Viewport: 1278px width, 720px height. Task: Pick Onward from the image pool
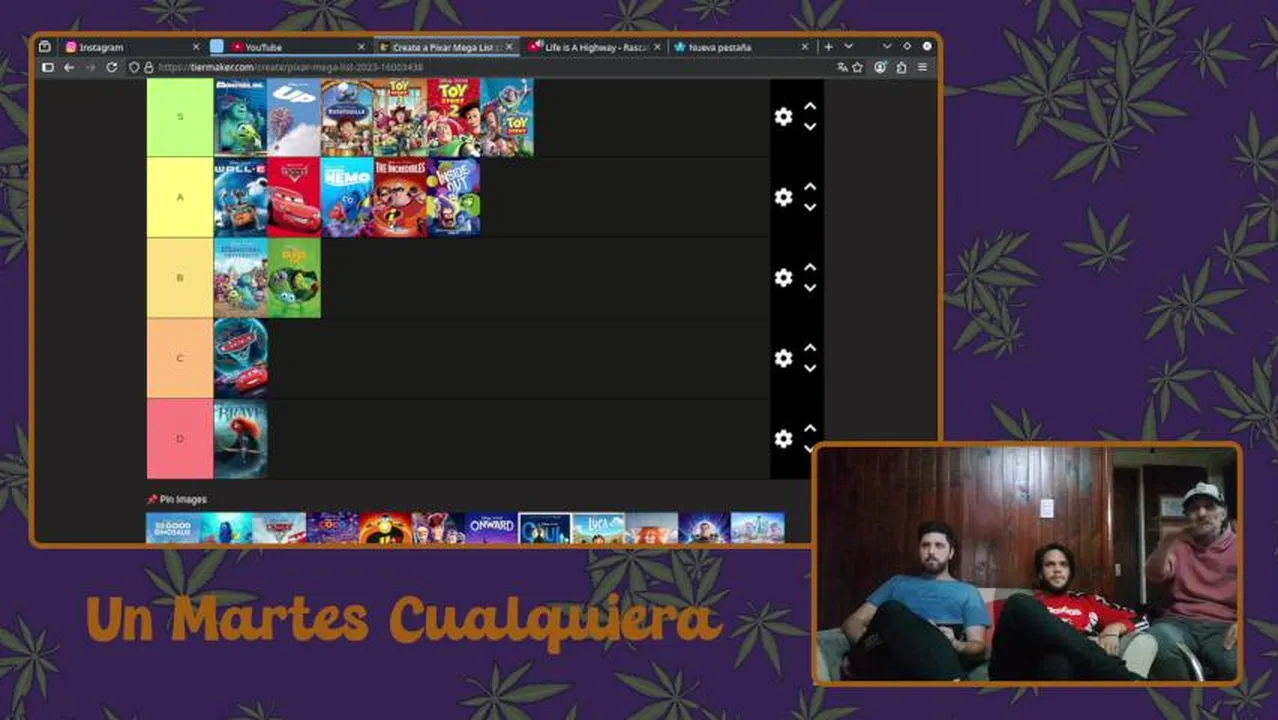click(x=491, y=528)
